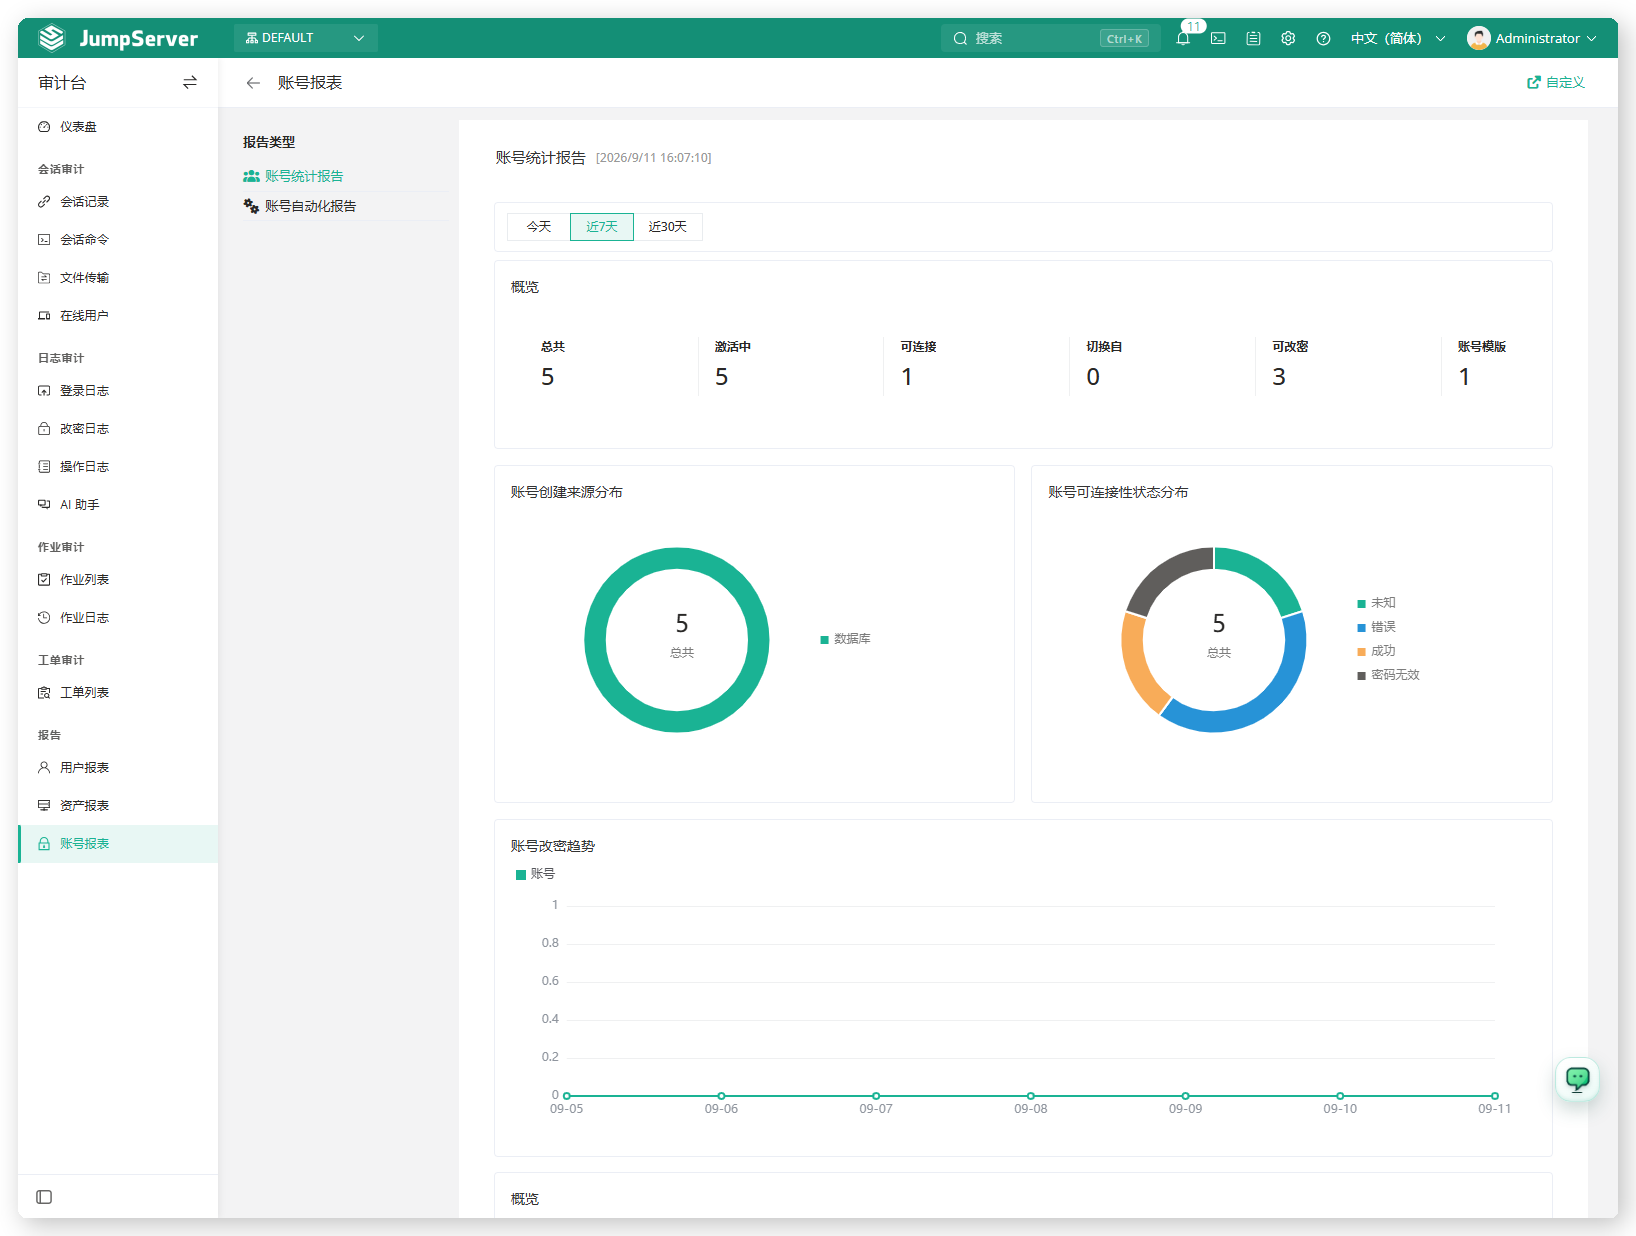Open 账号报表 in sidebar
Viewport: 1636px width, 1236px height.
(x=118, y=844)
